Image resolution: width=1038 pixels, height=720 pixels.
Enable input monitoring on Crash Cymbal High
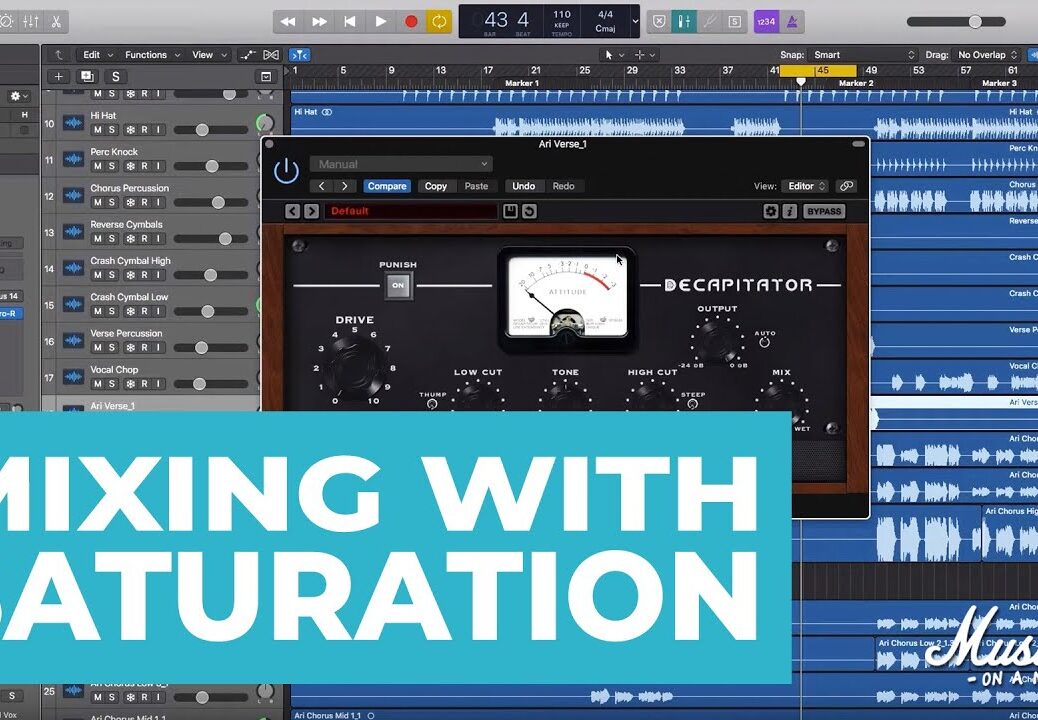158,275
